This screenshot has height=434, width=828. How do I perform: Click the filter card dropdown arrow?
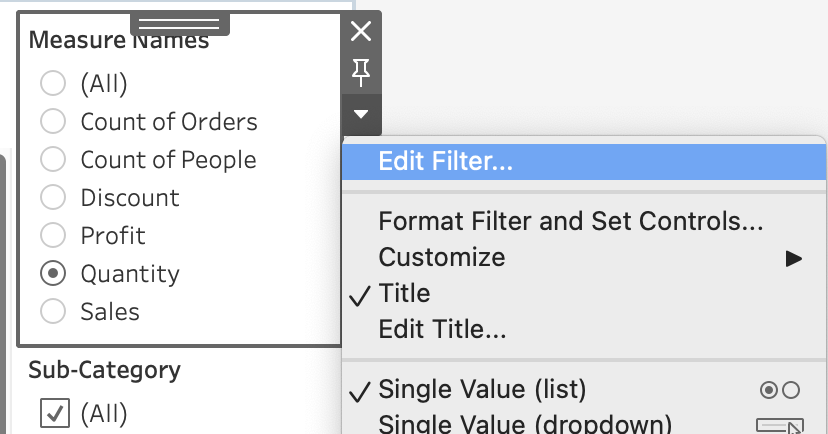(x=361, y=114)
